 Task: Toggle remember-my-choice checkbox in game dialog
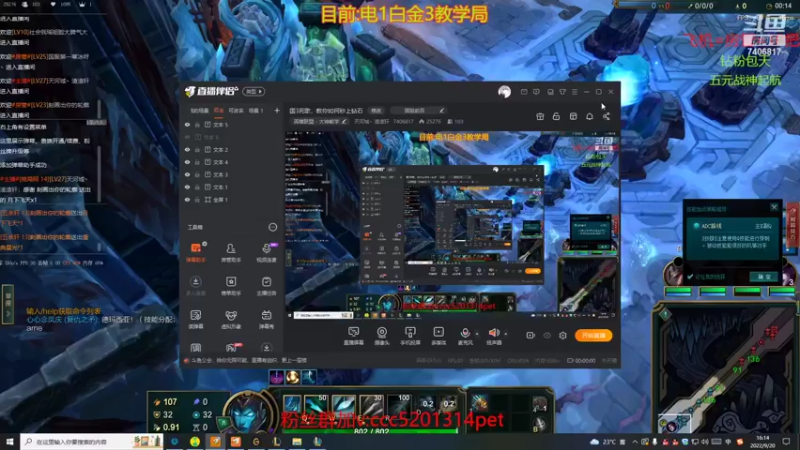click(690, 277)
